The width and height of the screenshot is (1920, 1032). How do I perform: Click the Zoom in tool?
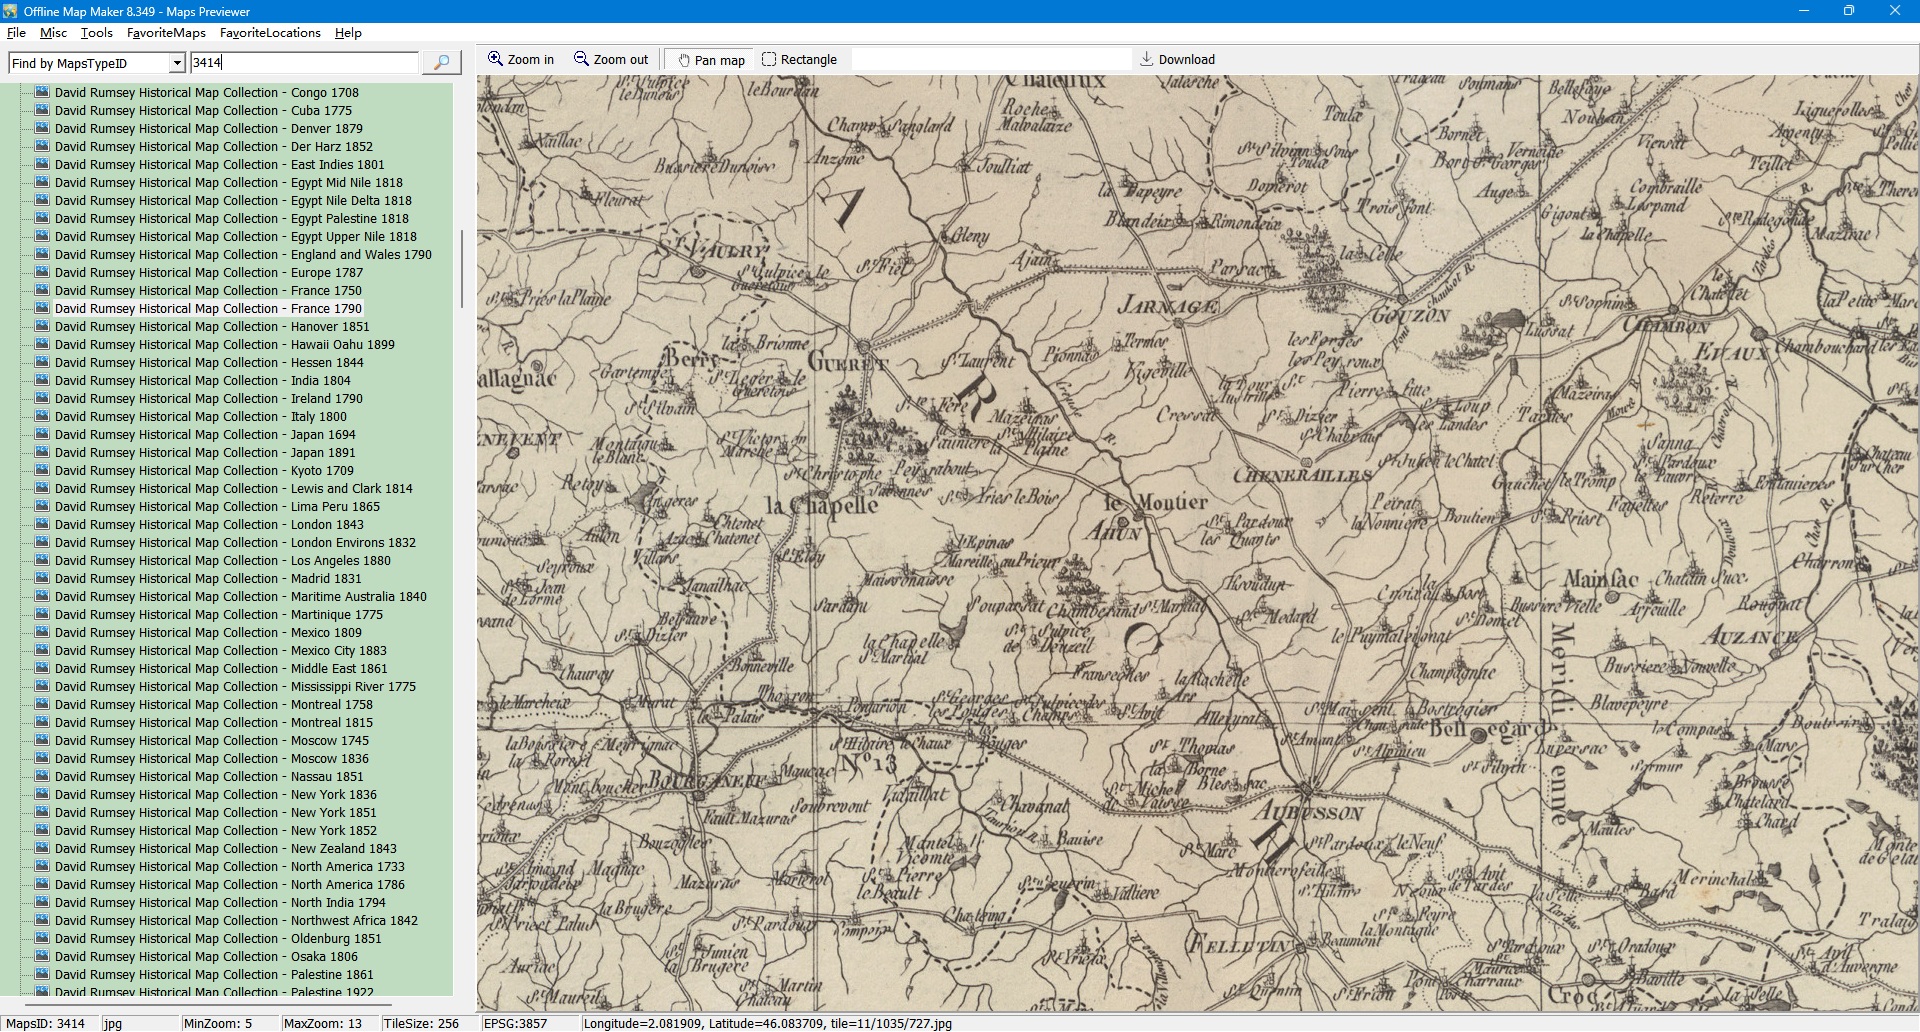click(x=521, y=60)
